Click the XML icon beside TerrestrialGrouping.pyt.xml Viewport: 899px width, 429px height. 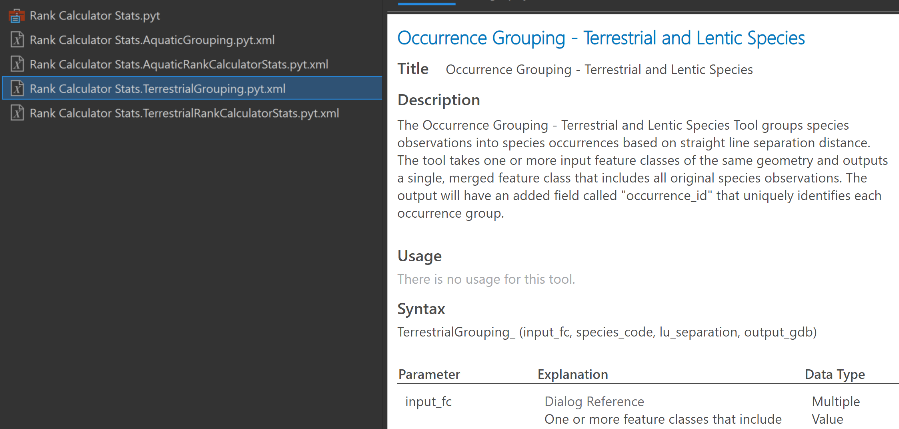tap(17, 88)
